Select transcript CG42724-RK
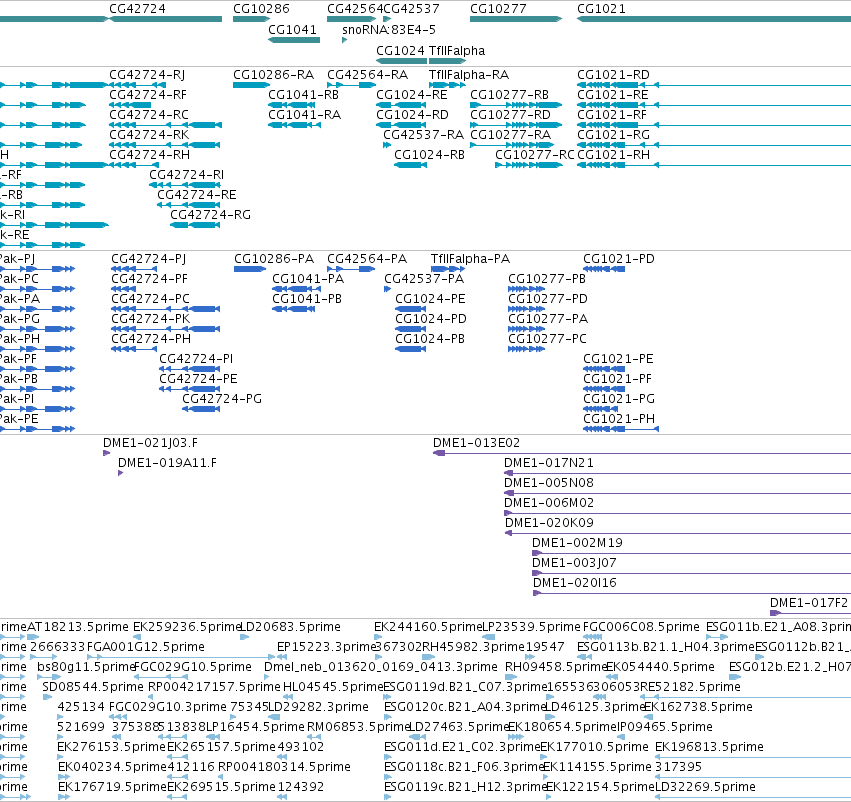 [149, 135]
